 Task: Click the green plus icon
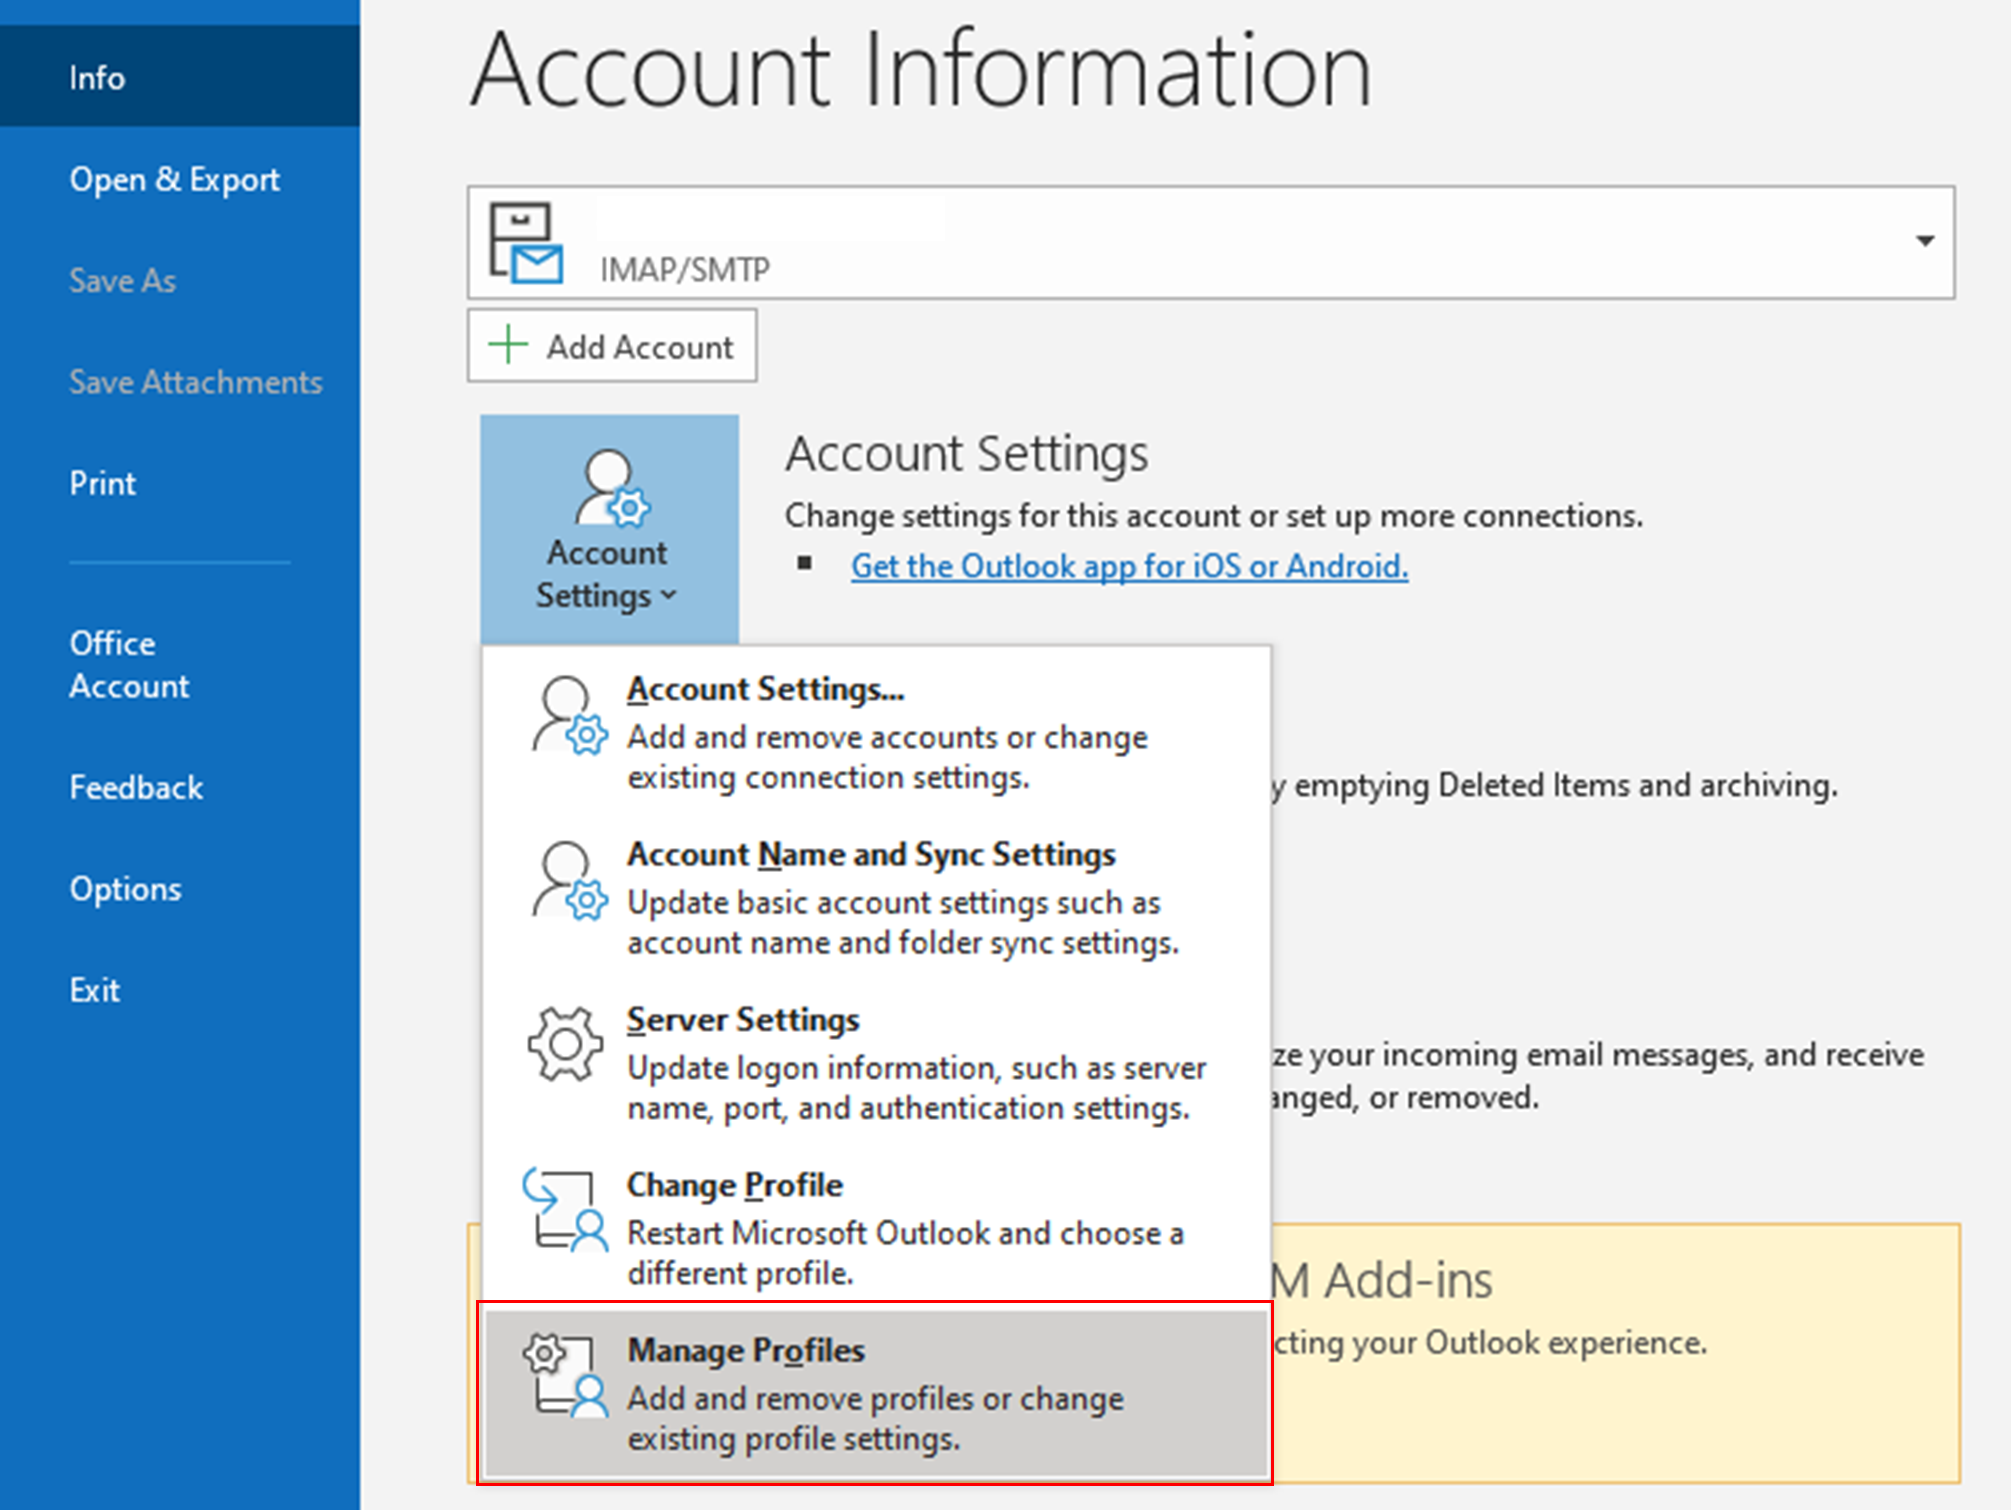(508, 345)
